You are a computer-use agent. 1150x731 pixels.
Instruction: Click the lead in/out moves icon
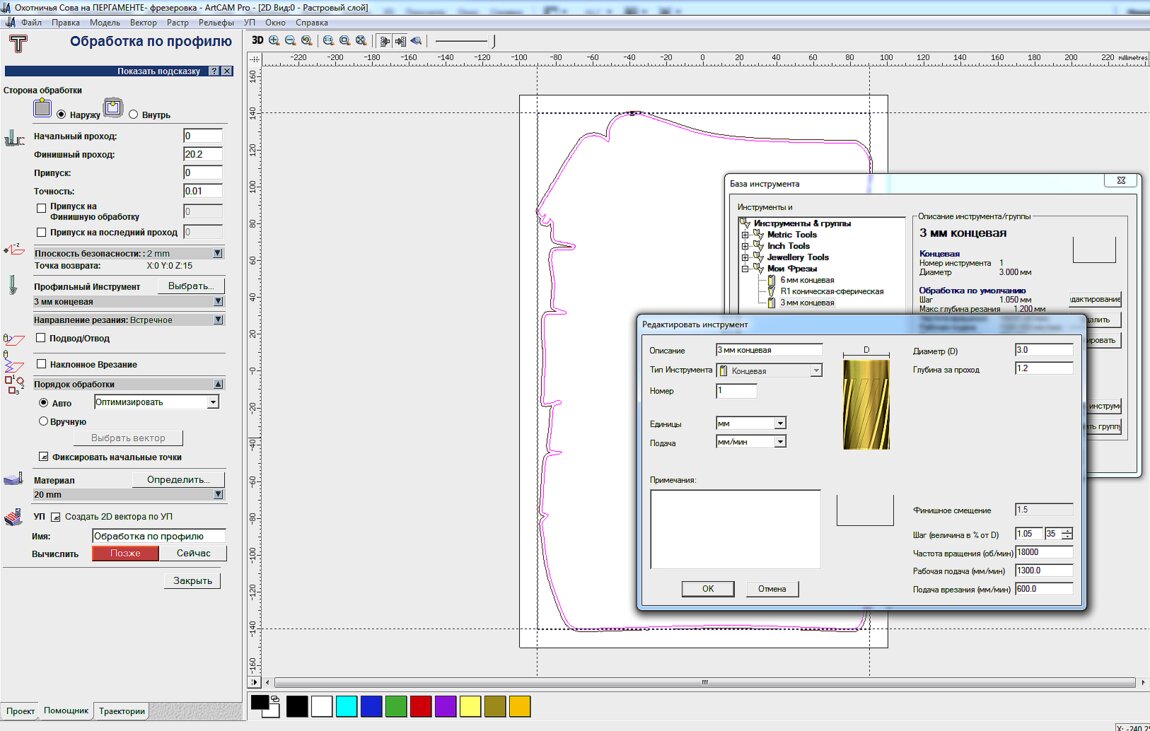pyautogui.click(x=14, y=339)
